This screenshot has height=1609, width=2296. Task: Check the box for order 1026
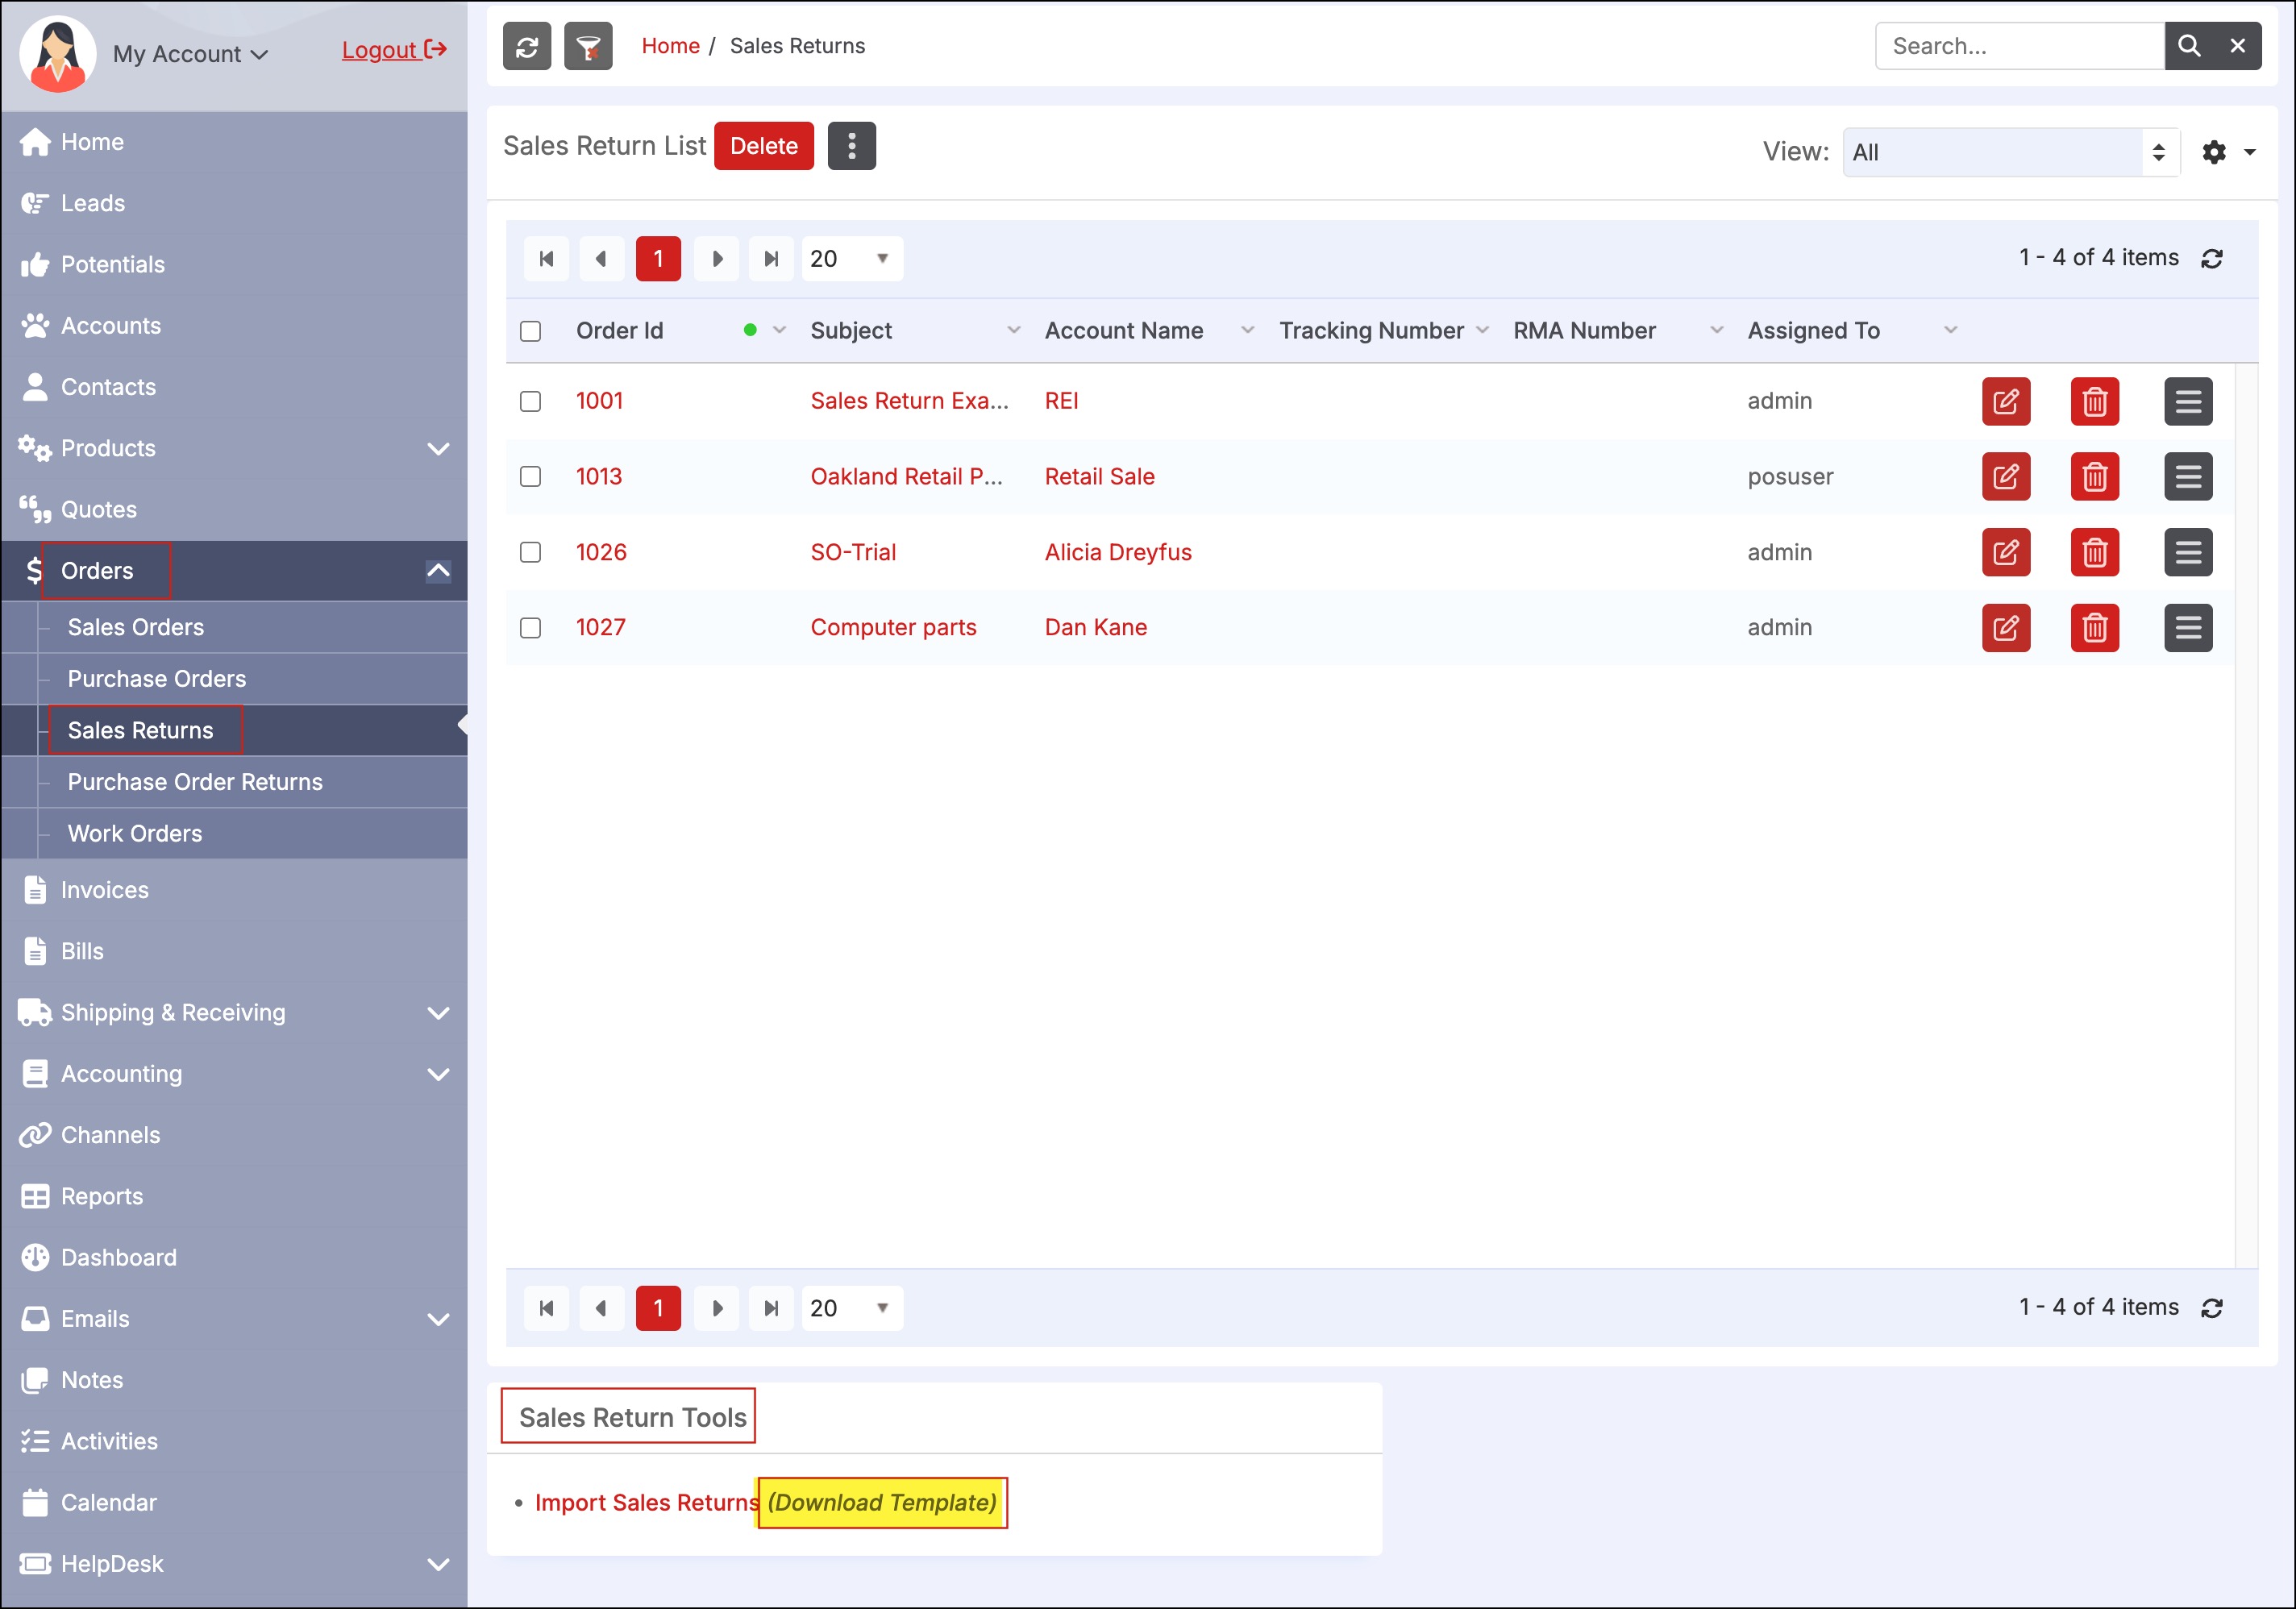531,552
